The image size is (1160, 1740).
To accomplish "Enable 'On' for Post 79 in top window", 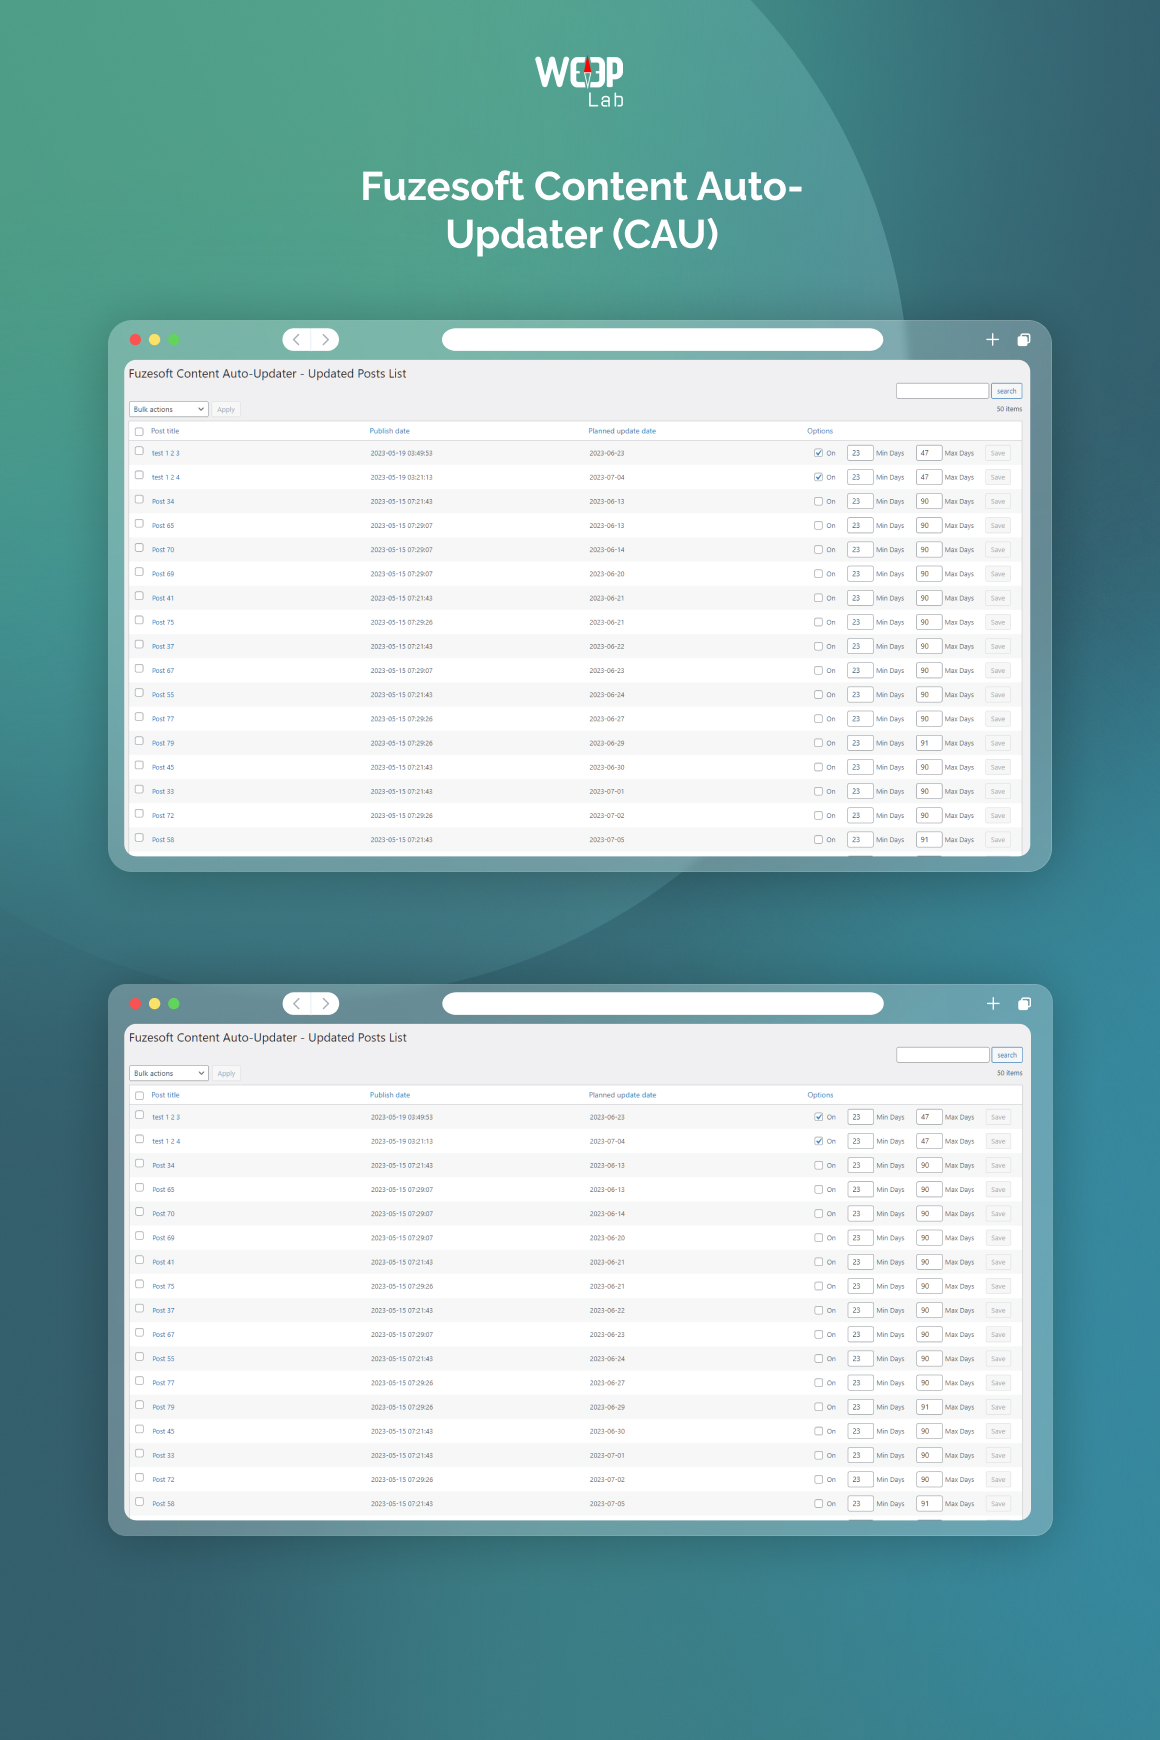I will tap(818, 744).
